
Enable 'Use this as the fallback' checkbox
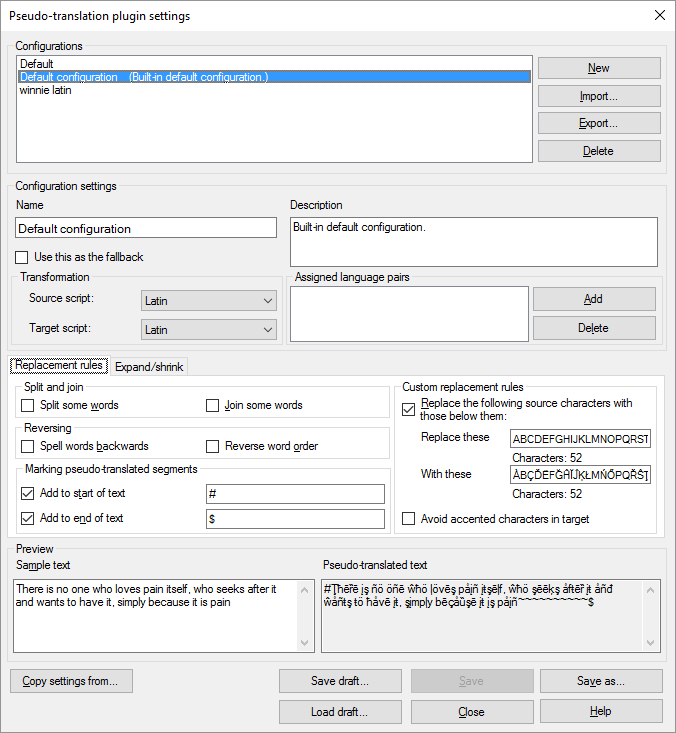23,257
